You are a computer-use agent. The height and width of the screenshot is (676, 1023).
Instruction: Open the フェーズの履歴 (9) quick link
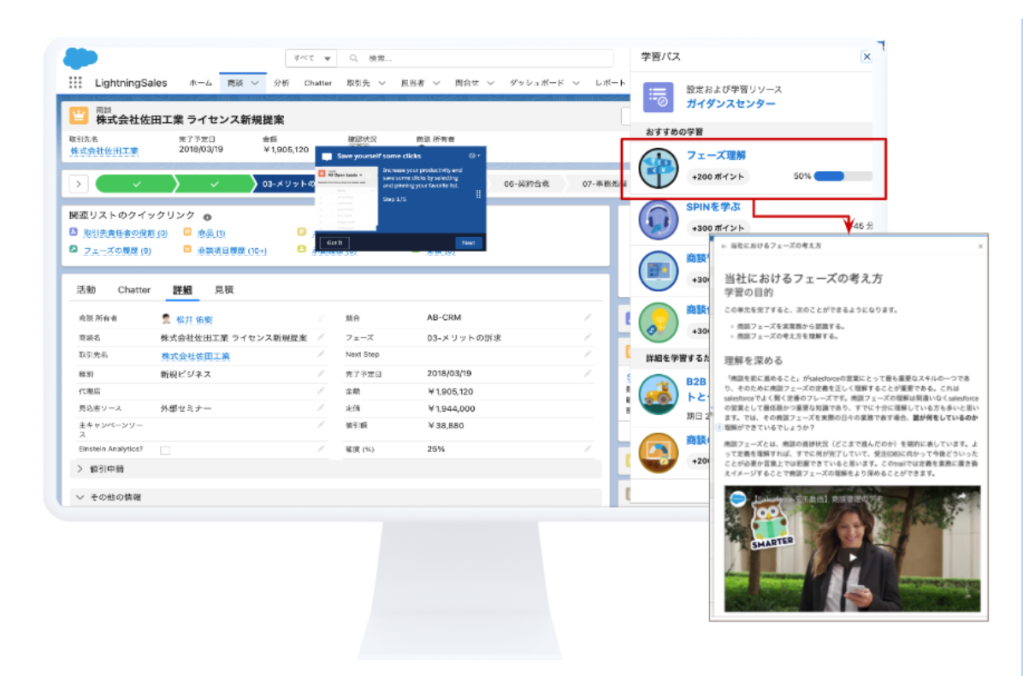(x=117, y=251)
